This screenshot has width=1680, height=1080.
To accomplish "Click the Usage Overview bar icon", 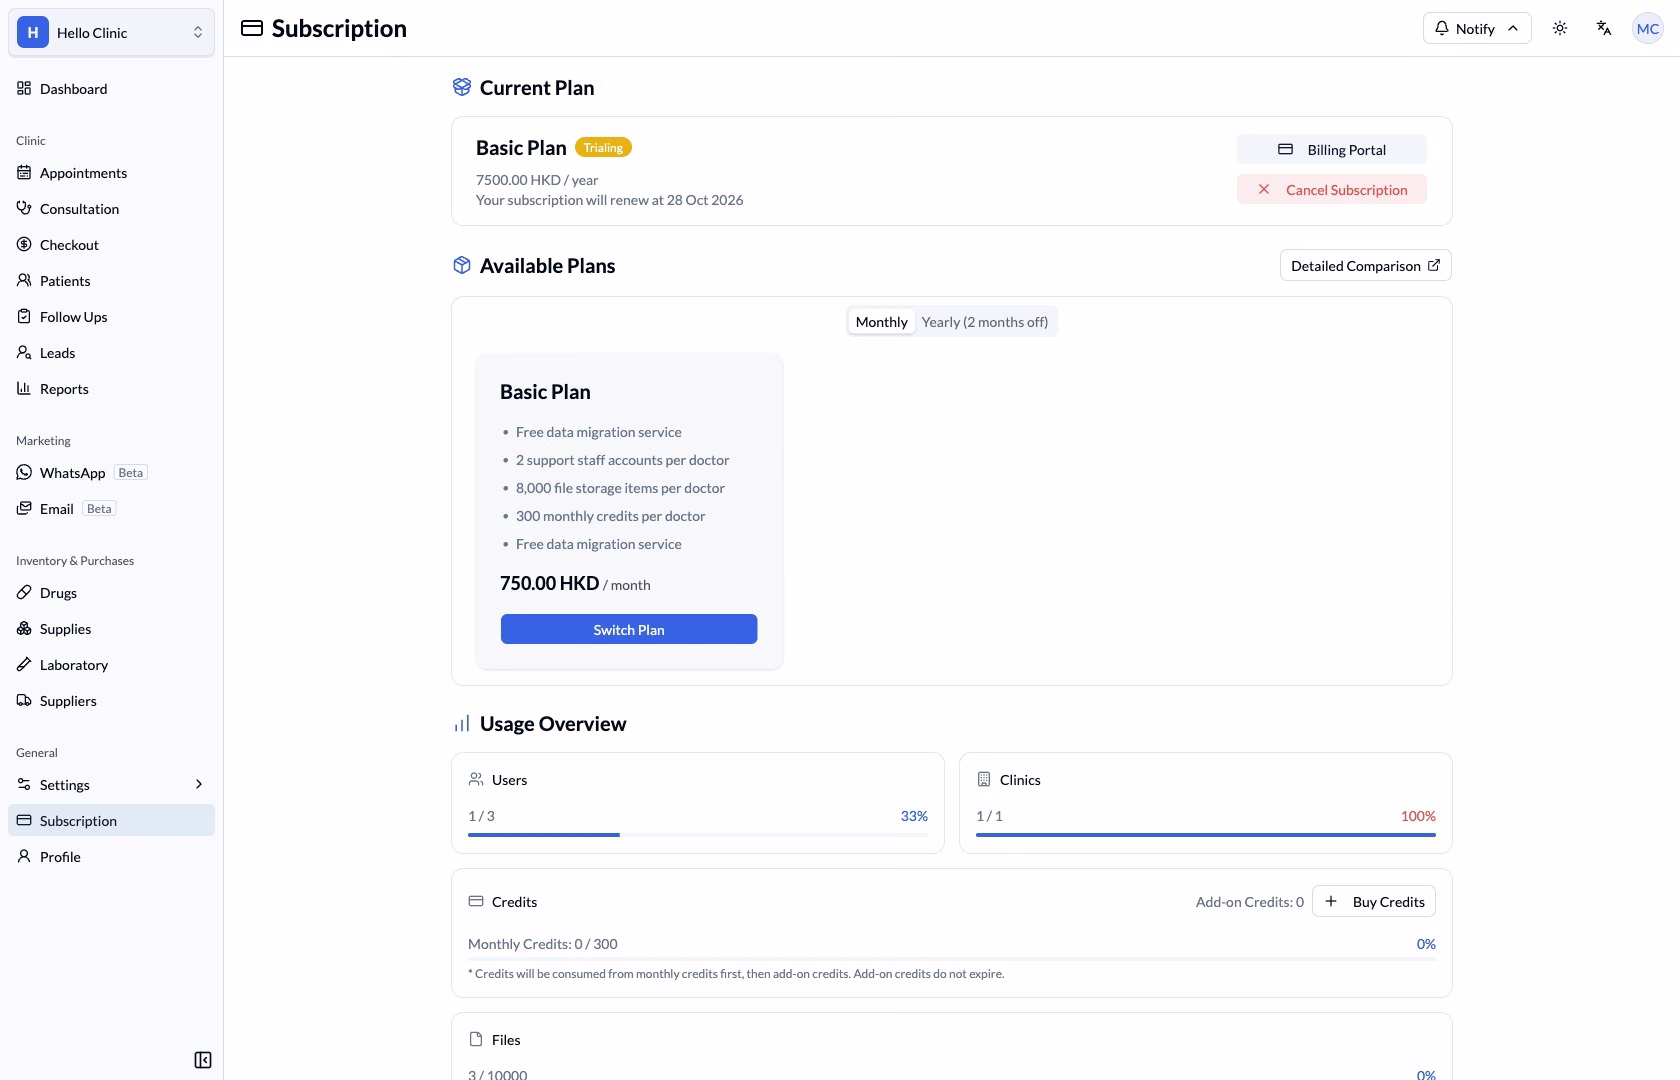I will [462, 724].
